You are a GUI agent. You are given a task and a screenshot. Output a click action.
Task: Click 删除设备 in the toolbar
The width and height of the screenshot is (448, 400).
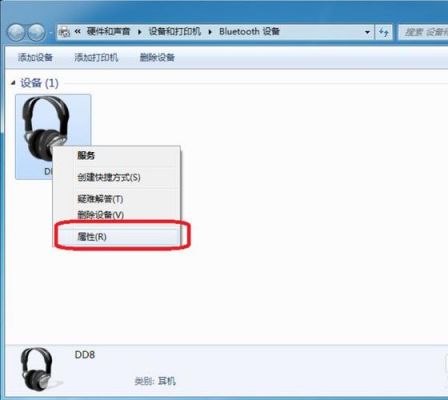(x=157, y=57)
